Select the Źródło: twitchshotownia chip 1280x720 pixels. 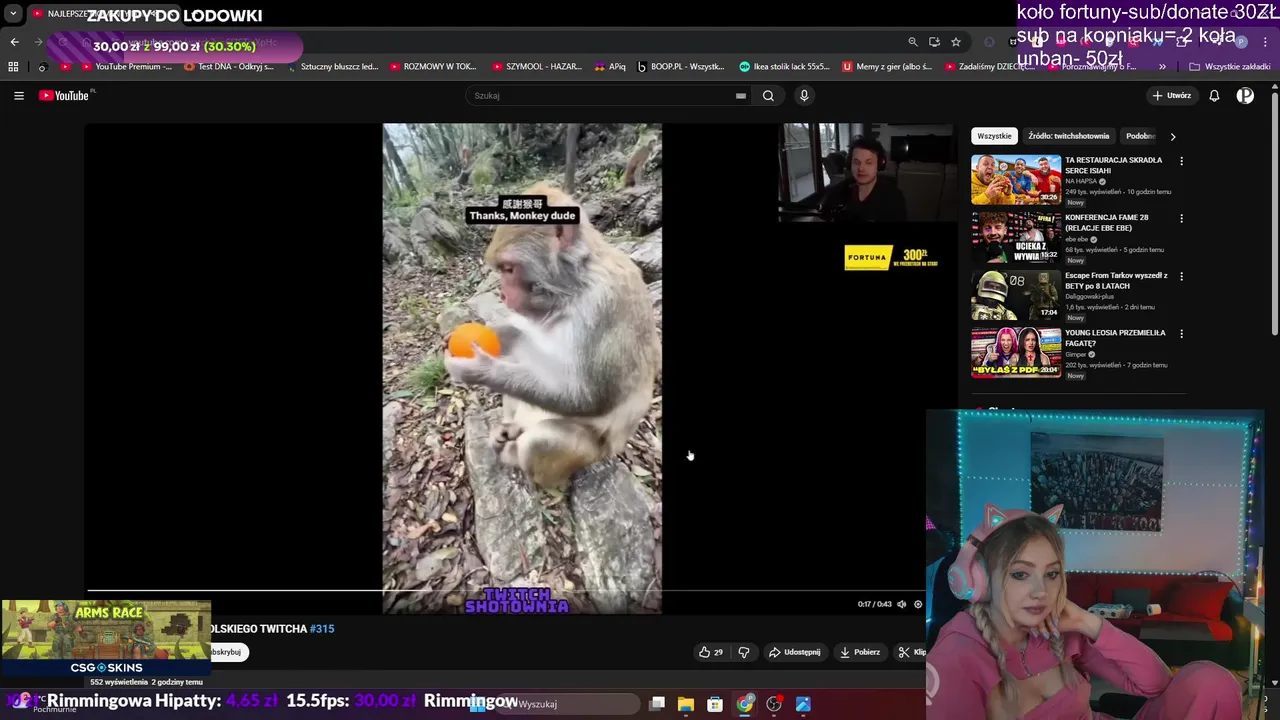[1069, 136]
